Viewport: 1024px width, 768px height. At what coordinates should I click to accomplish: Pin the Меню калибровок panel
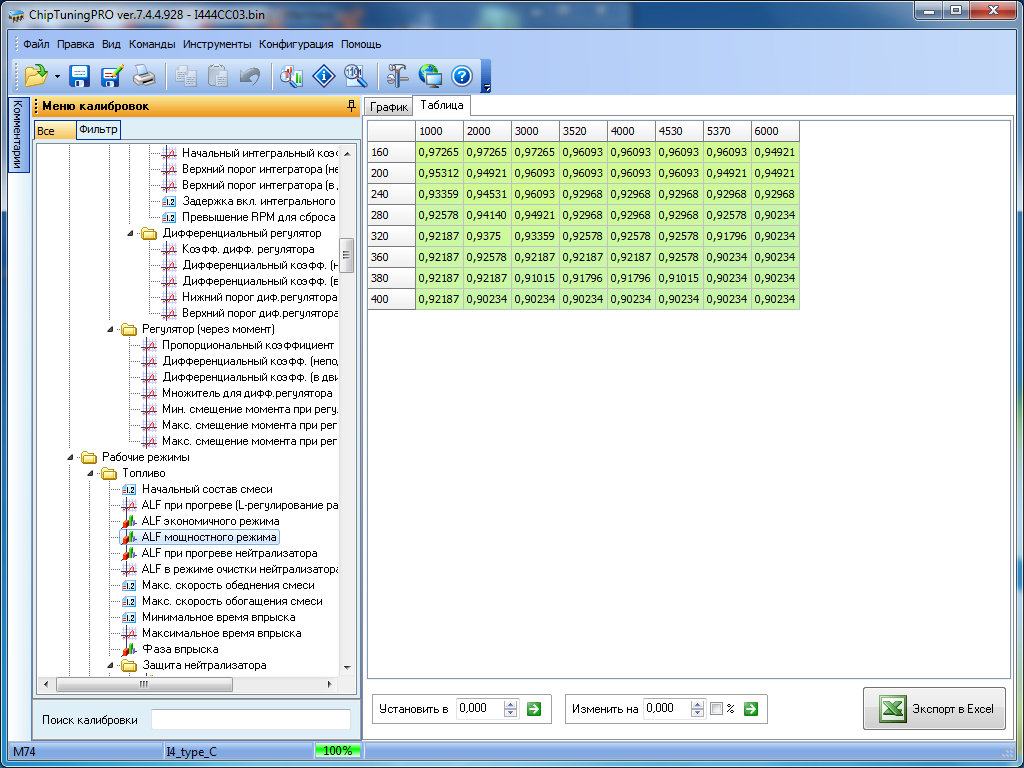350,105
